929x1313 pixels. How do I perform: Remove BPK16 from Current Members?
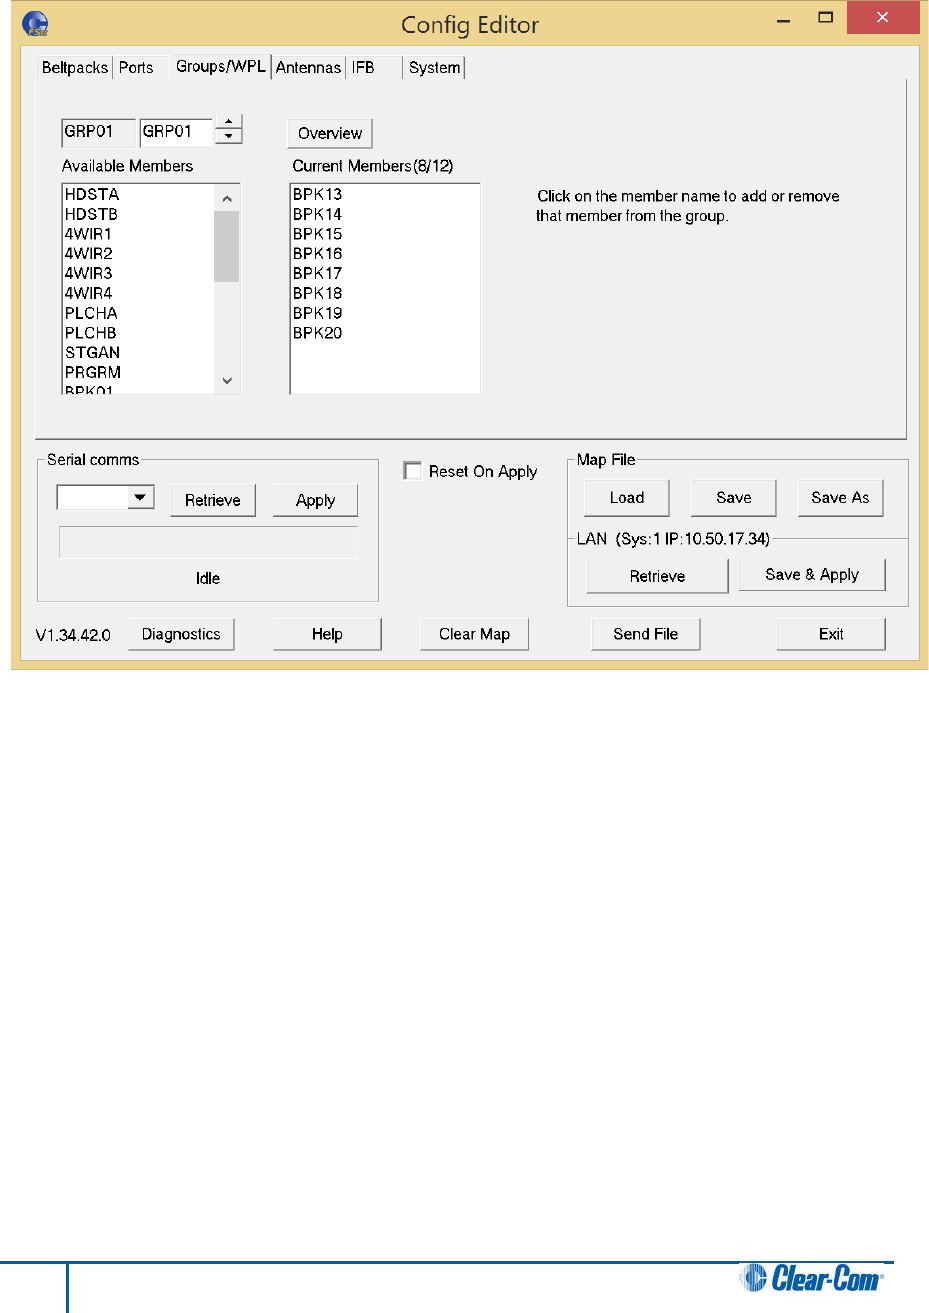(x=318, y=254)
